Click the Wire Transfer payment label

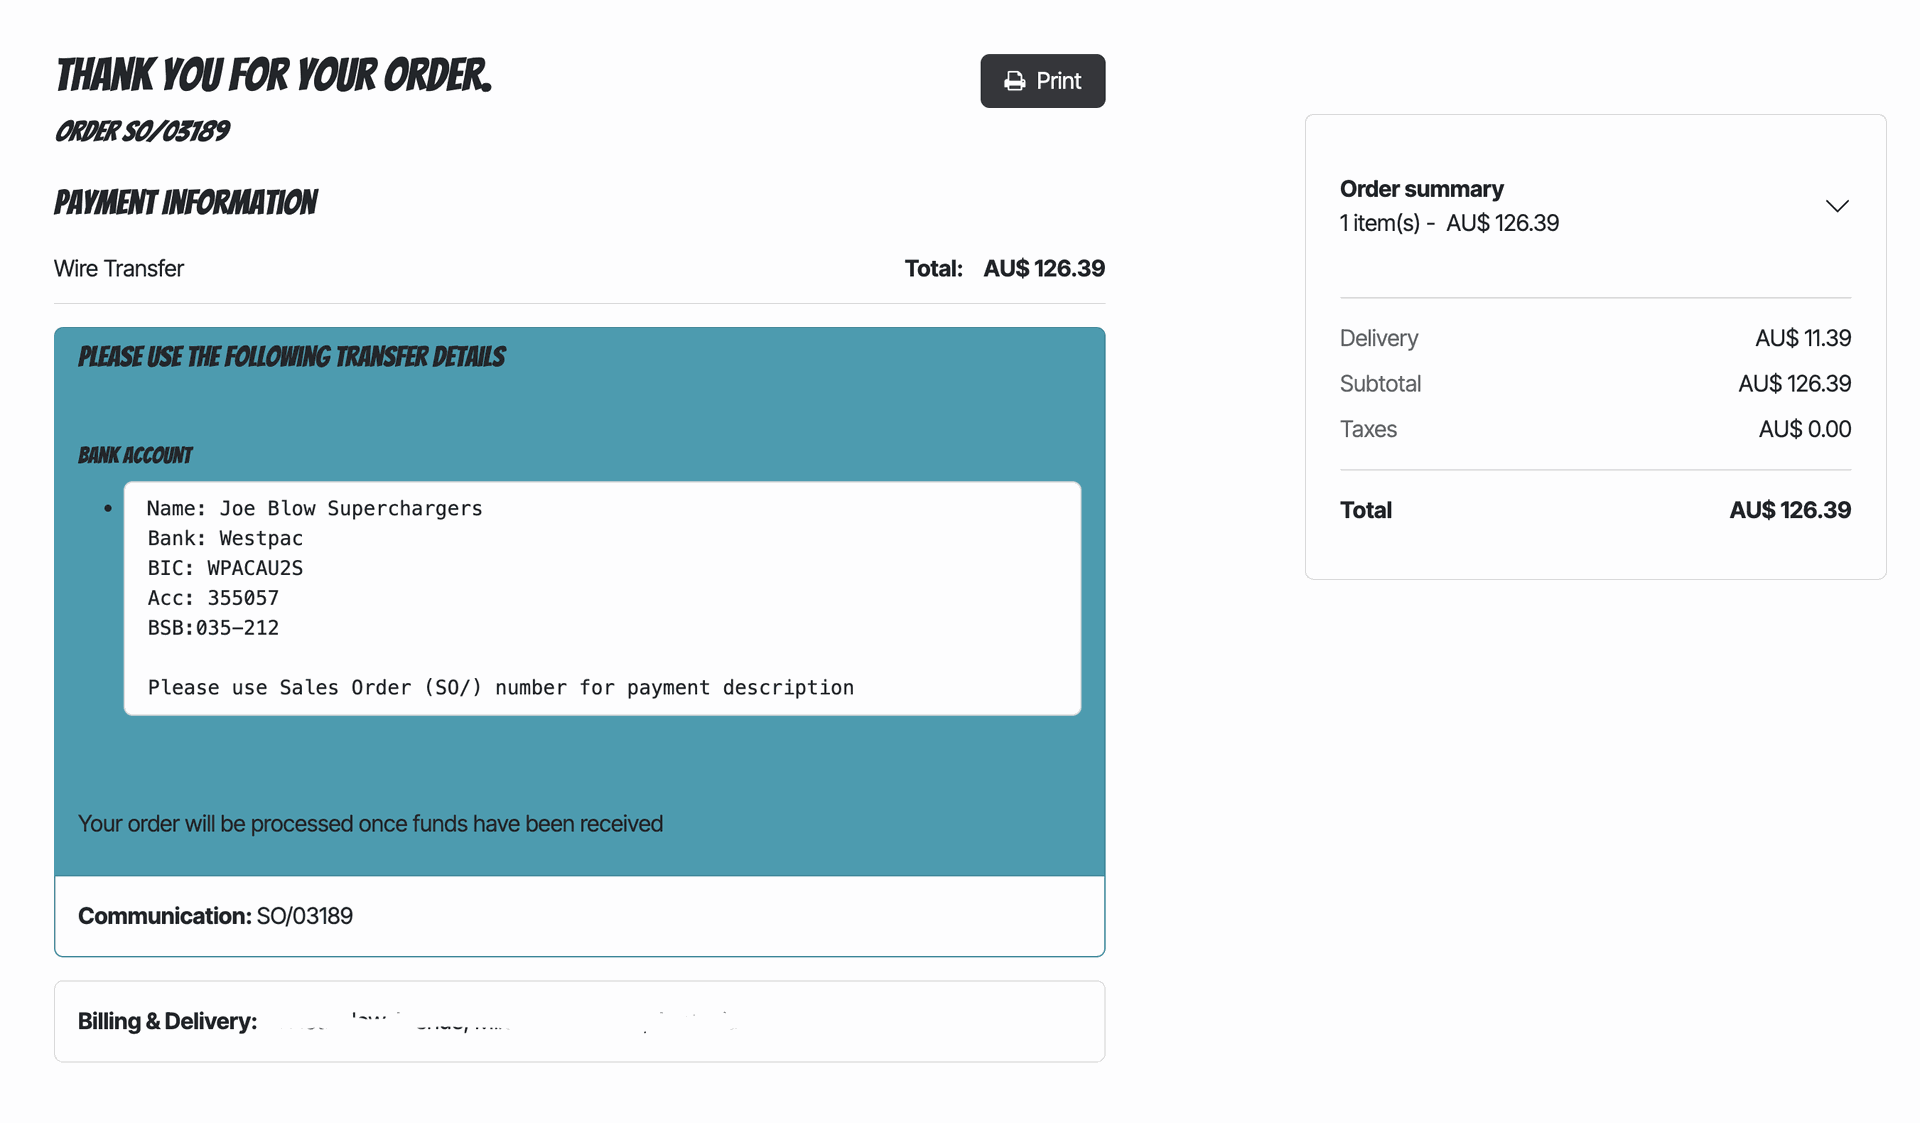click(119, 269)
